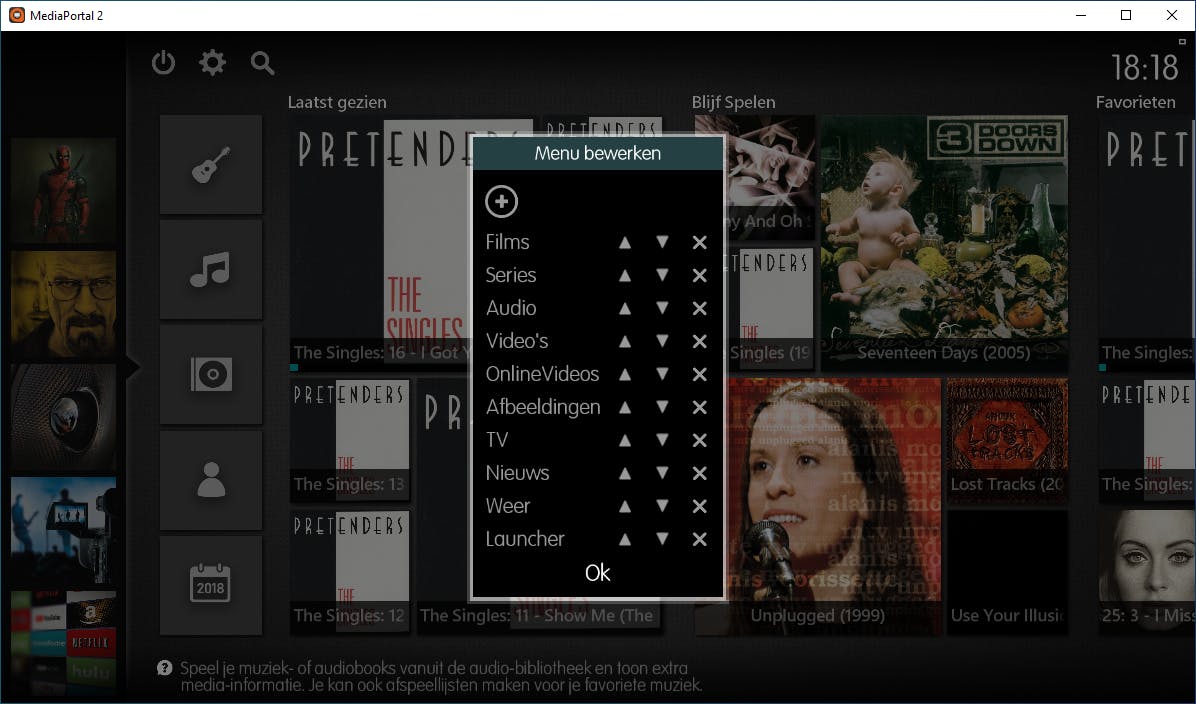Select the Audio menu entry
The image size is (1196, 704).
[511, 307]
